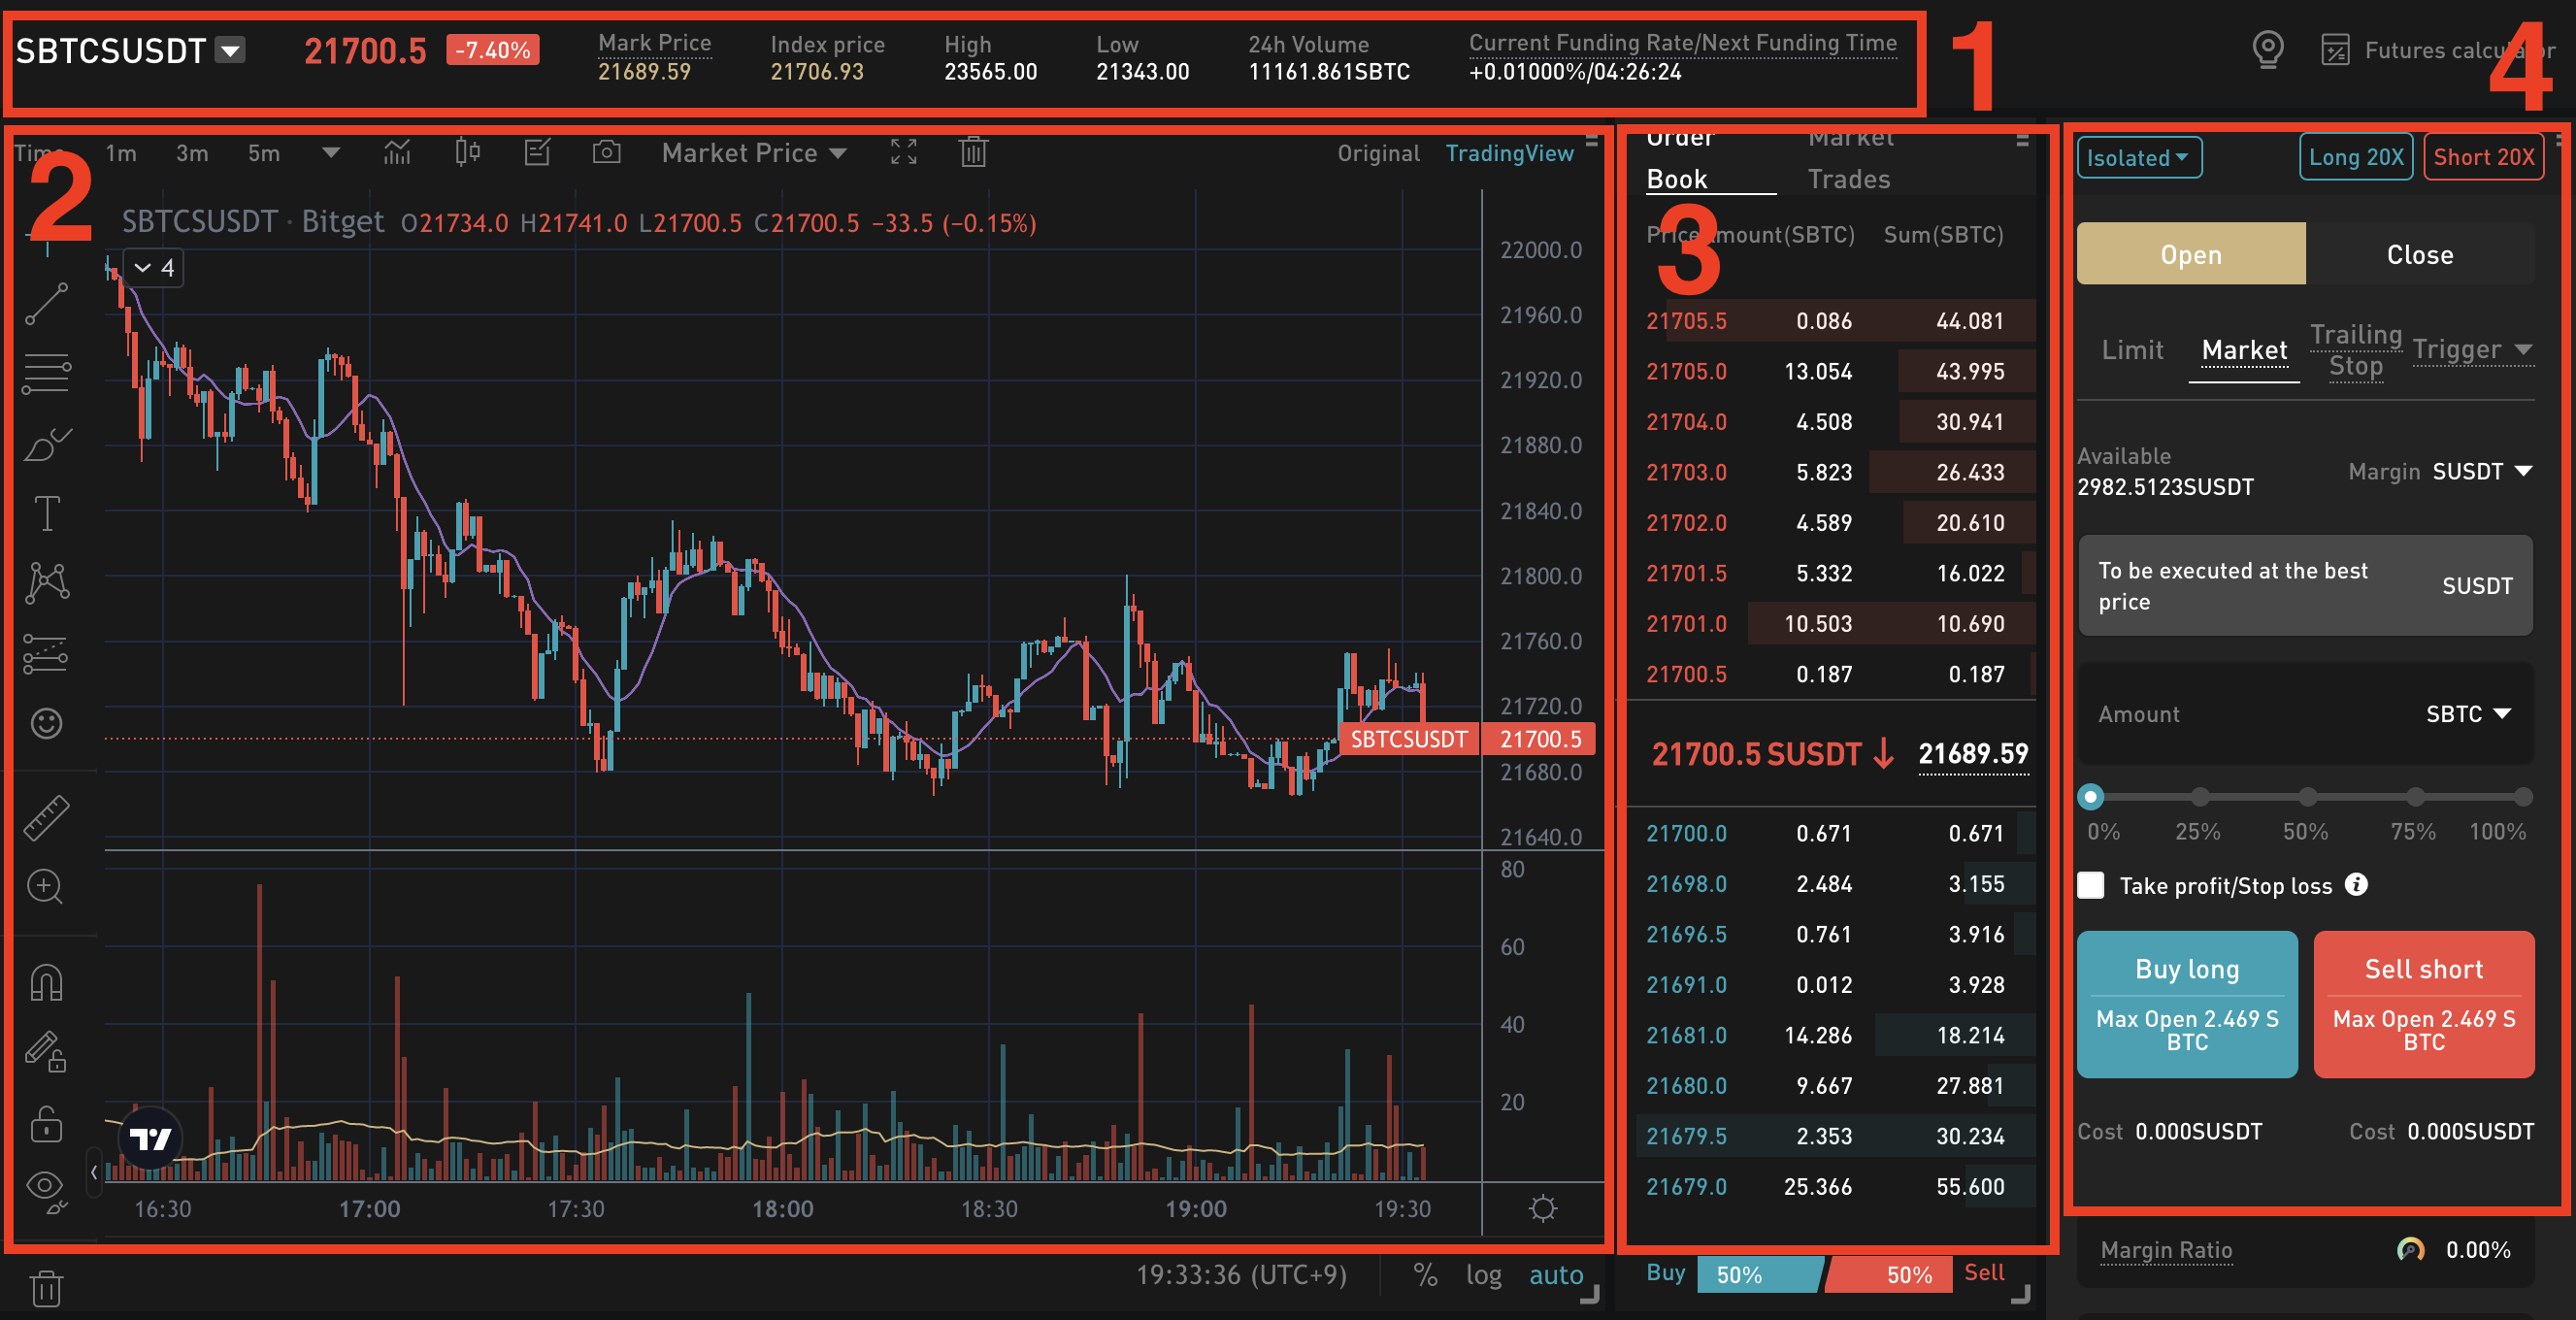Click the Long 20X leverage button

(2356, 157)
